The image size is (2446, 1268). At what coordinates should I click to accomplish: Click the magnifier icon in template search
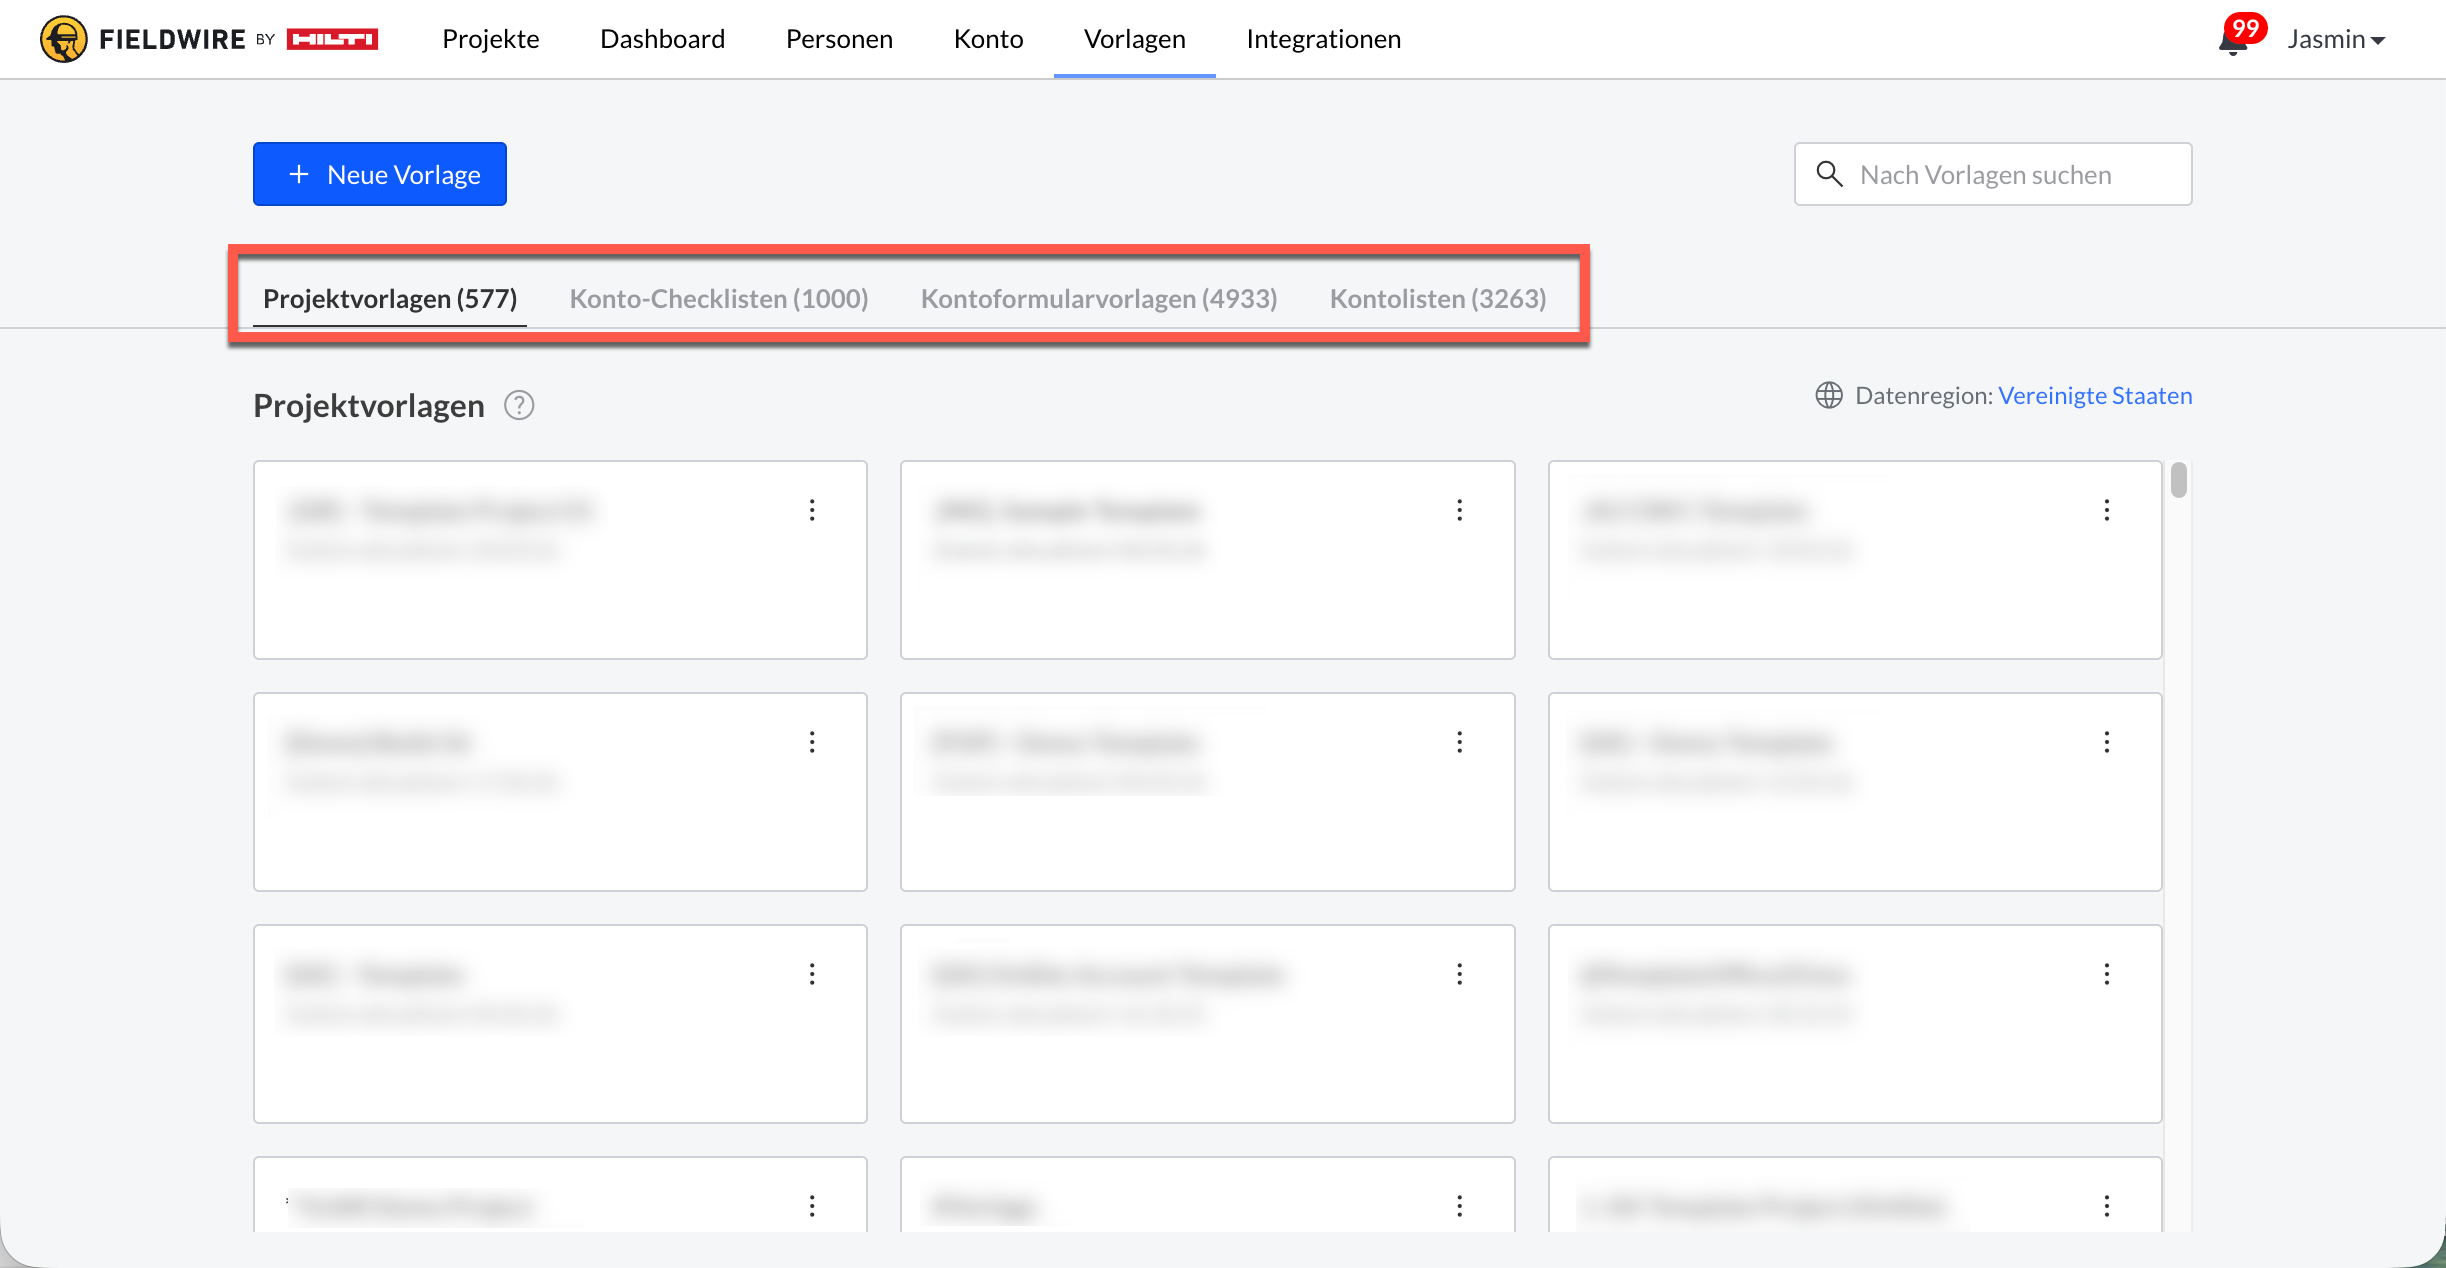pyautogui.click(x=1829, y=175)
